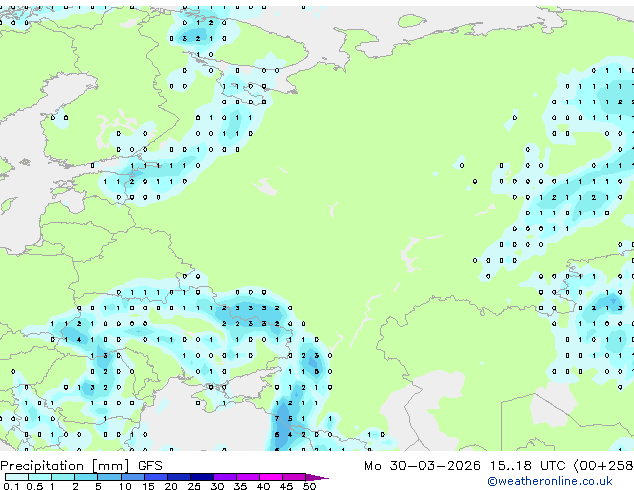
Task: Click the legend arrow tip beyond 50
Action: coord(317,477)
